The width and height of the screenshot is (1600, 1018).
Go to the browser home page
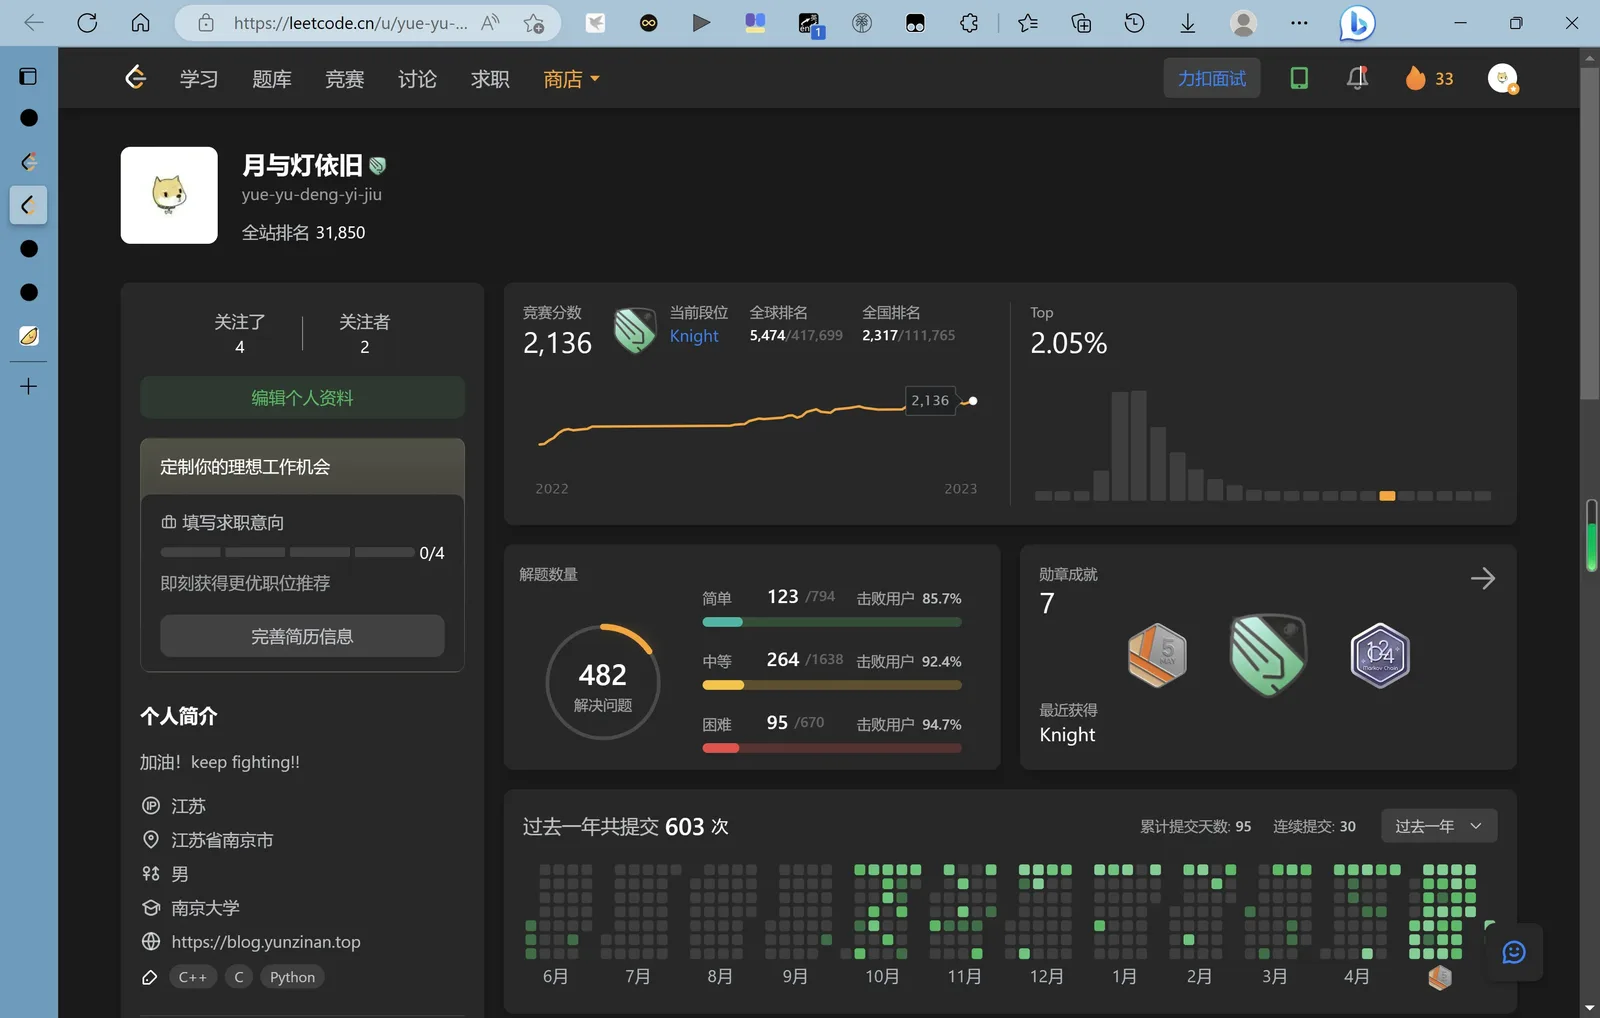pyautogui.click(x=141, y=23)
